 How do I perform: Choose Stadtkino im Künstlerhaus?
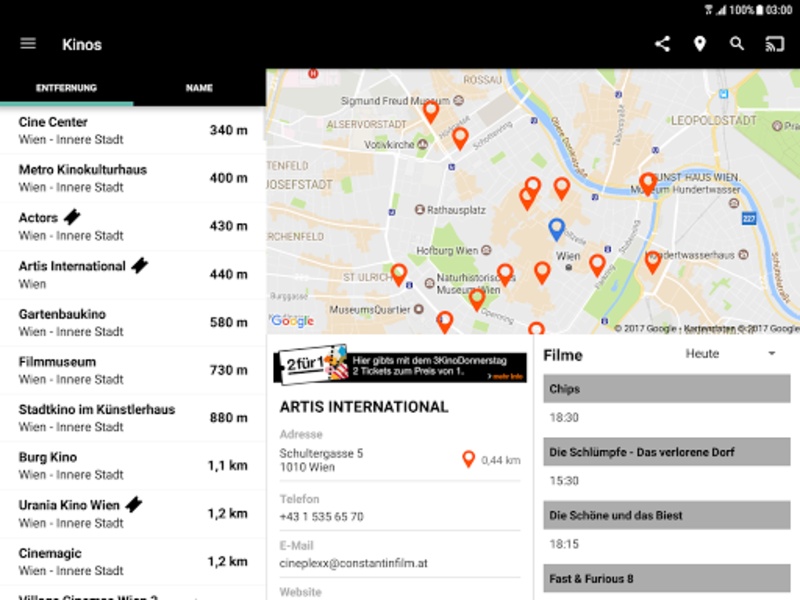click(x=133, y=418)
